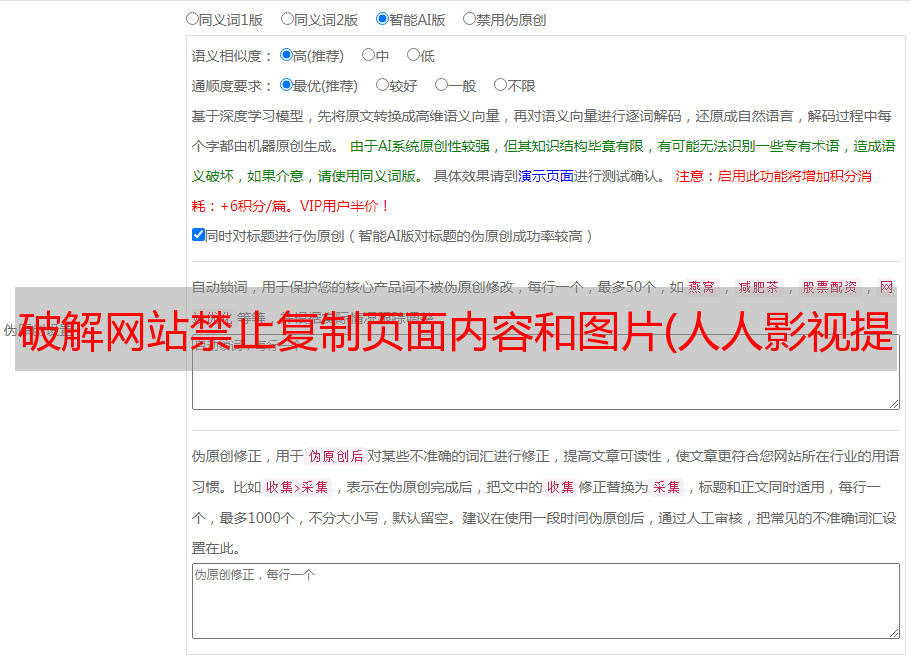911x658 pixels.
Task: Click the 收集>采集 example tag
Action: click(297, 487)
